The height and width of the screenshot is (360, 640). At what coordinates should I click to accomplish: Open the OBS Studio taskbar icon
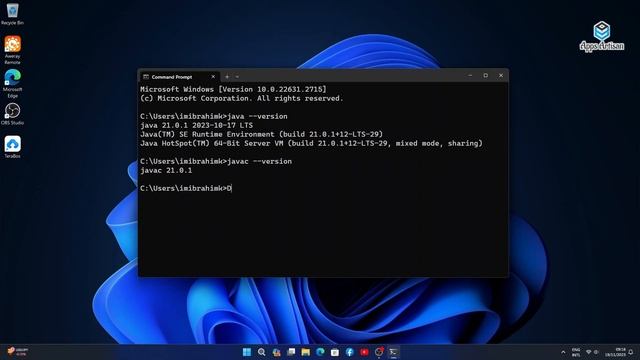coord(379,352)
